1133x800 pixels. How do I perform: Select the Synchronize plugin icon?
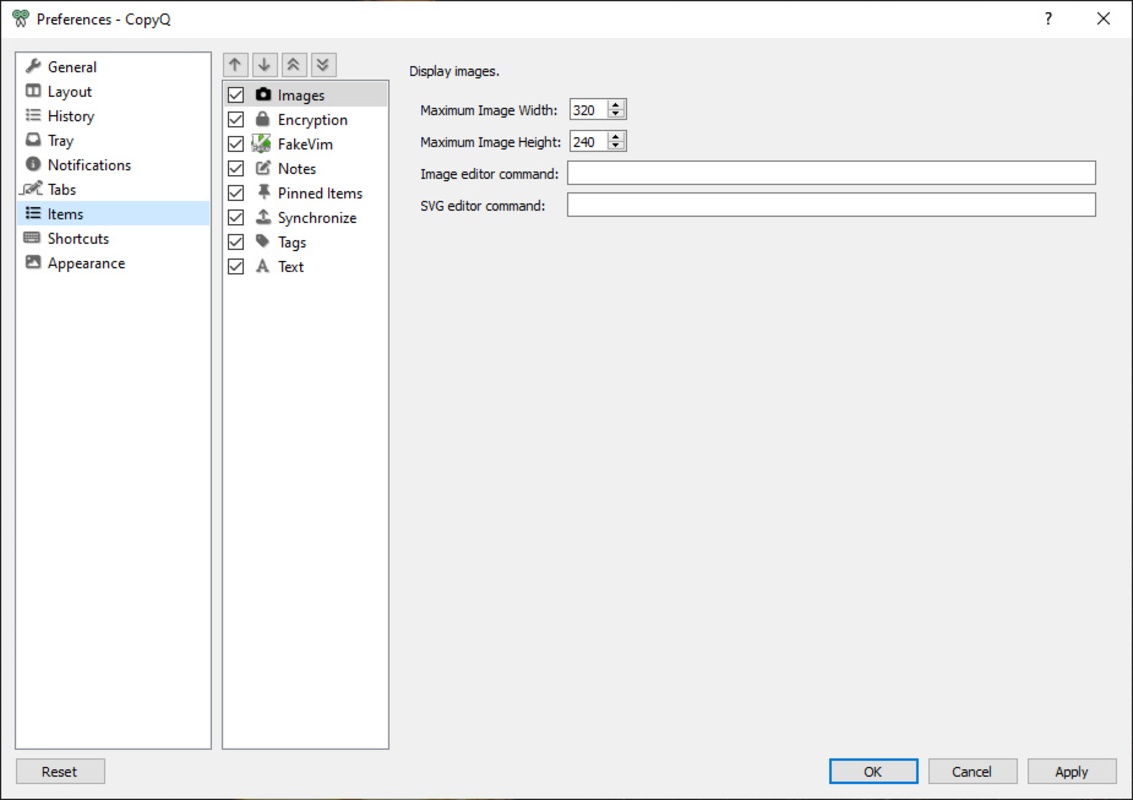click(263, 217)
